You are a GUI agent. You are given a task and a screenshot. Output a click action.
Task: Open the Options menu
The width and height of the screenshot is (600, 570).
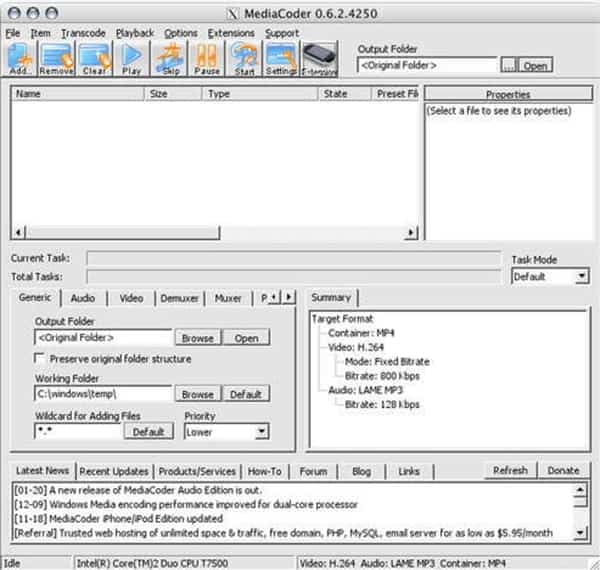tap(181, 33)
